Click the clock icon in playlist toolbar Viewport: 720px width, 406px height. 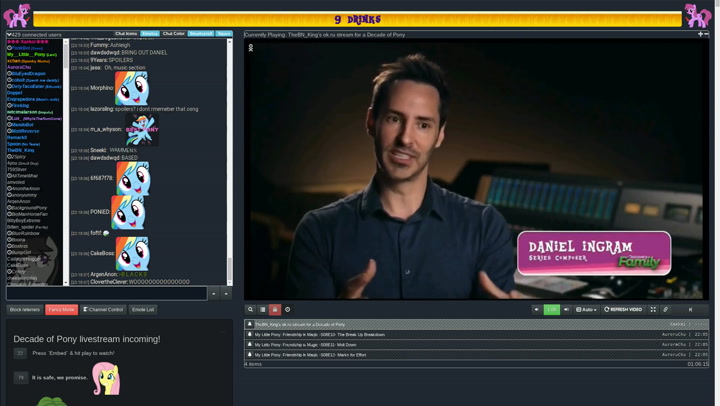pos(288,310)
